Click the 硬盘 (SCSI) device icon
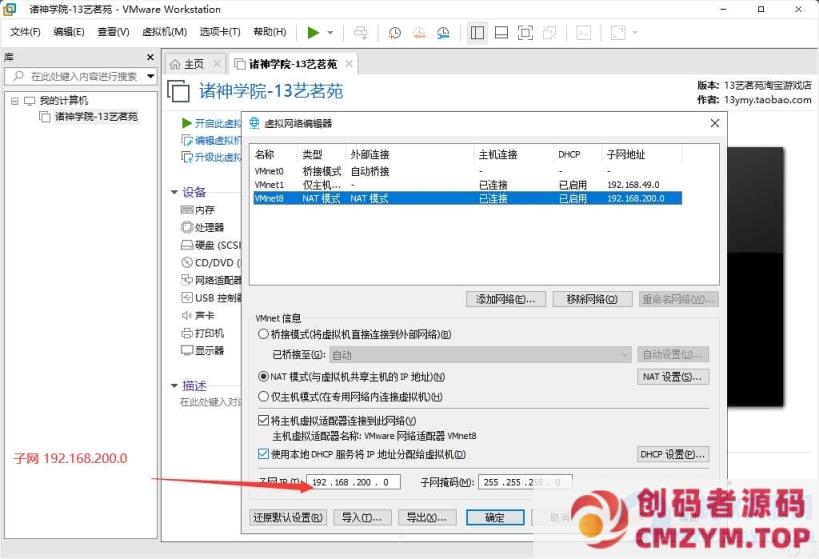 [187, 244]
